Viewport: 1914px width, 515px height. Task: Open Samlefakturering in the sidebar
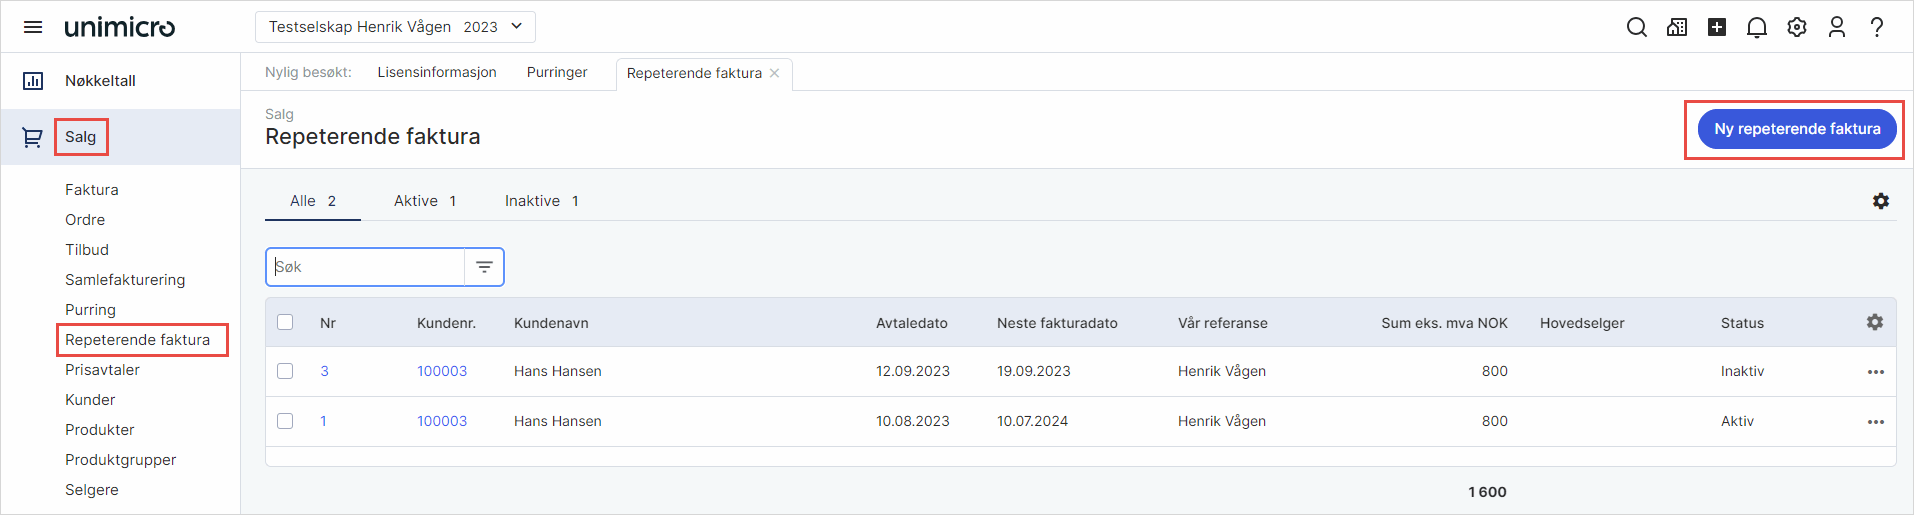pyautogui.click(x=125, y=280)
